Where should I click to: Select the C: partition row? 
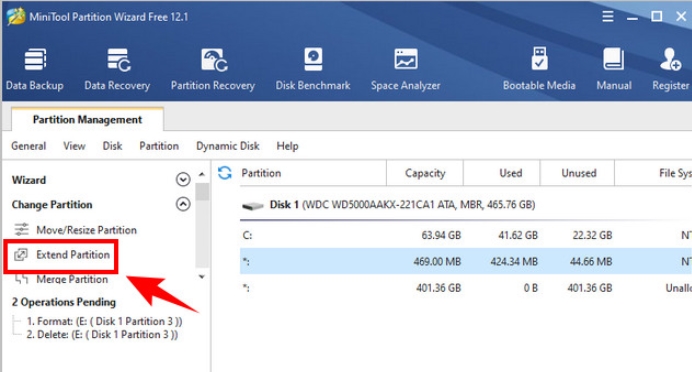click(x=466, y=235)
